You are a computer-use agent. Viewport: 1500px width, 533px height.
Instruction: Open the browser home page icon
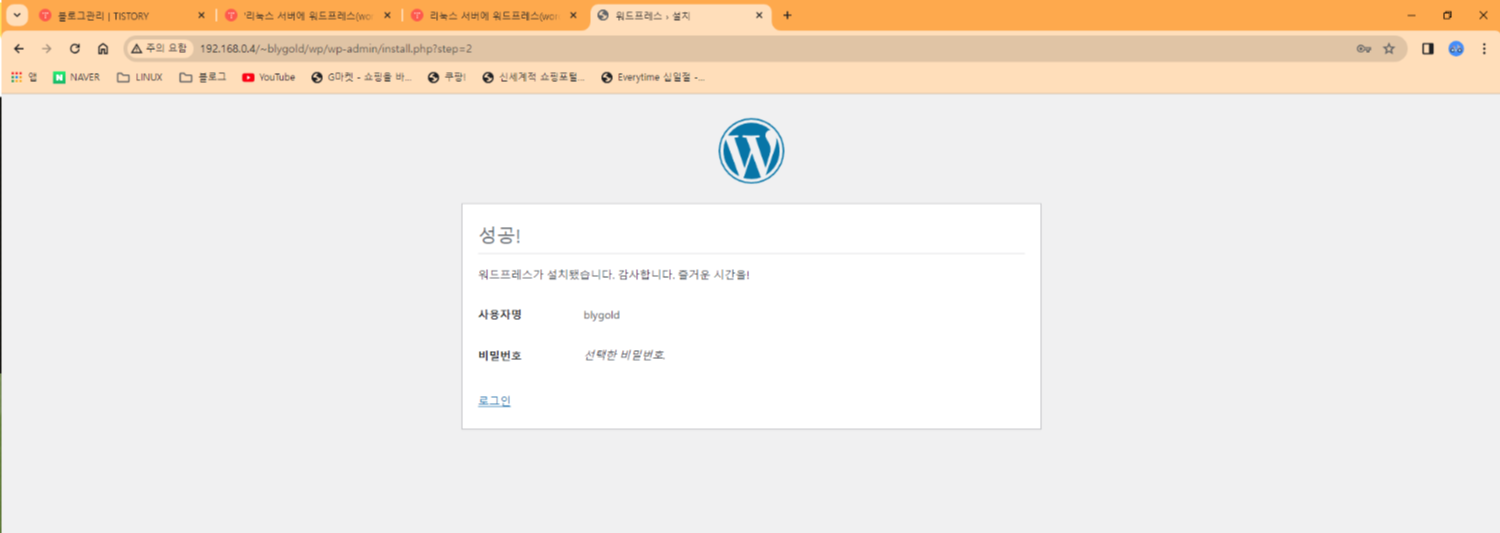click(102, 48)
